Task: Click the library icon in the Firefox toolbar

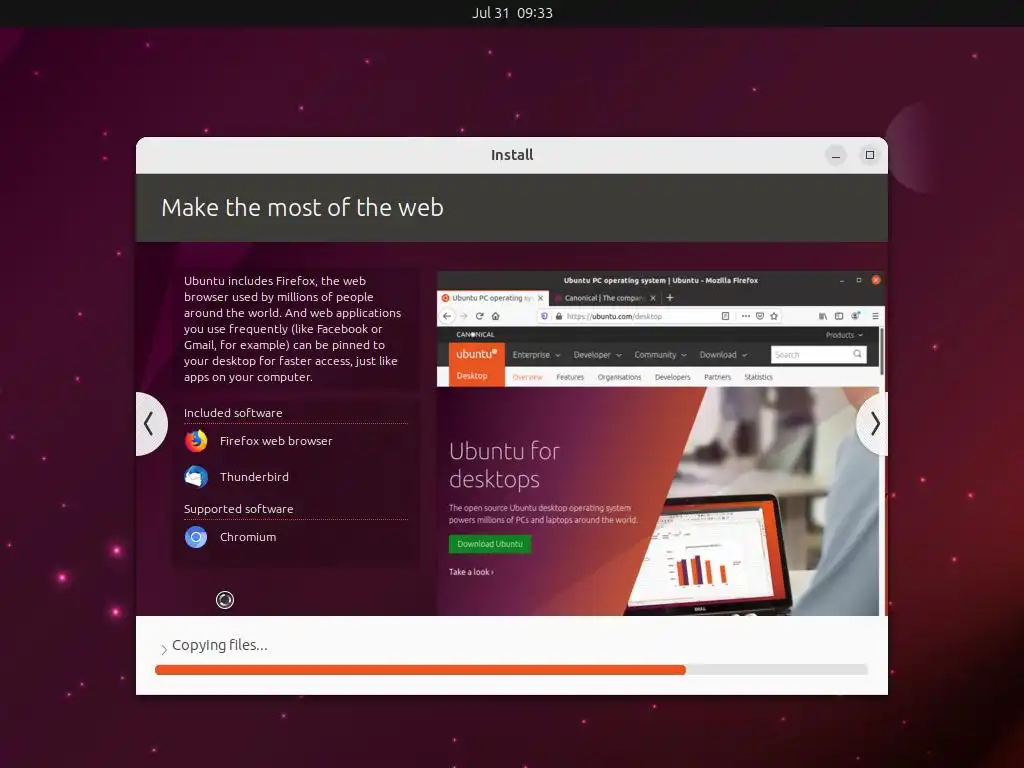Action: [x=823, y=316]
